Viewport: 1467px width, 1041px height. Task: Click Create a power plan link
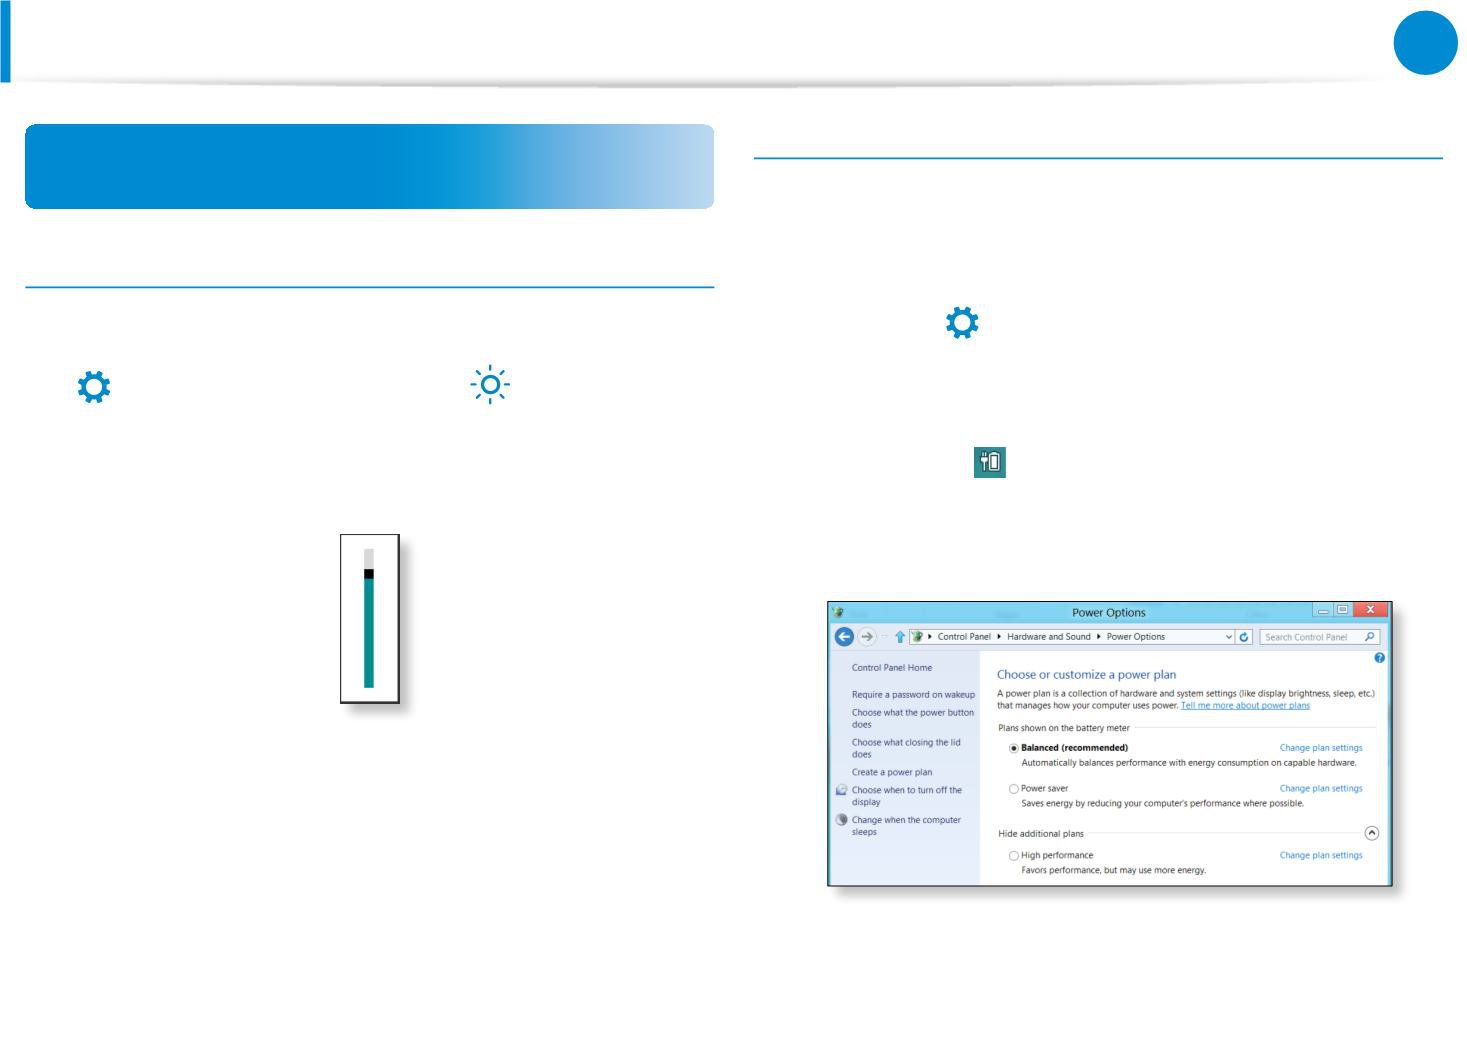(892, 773)
